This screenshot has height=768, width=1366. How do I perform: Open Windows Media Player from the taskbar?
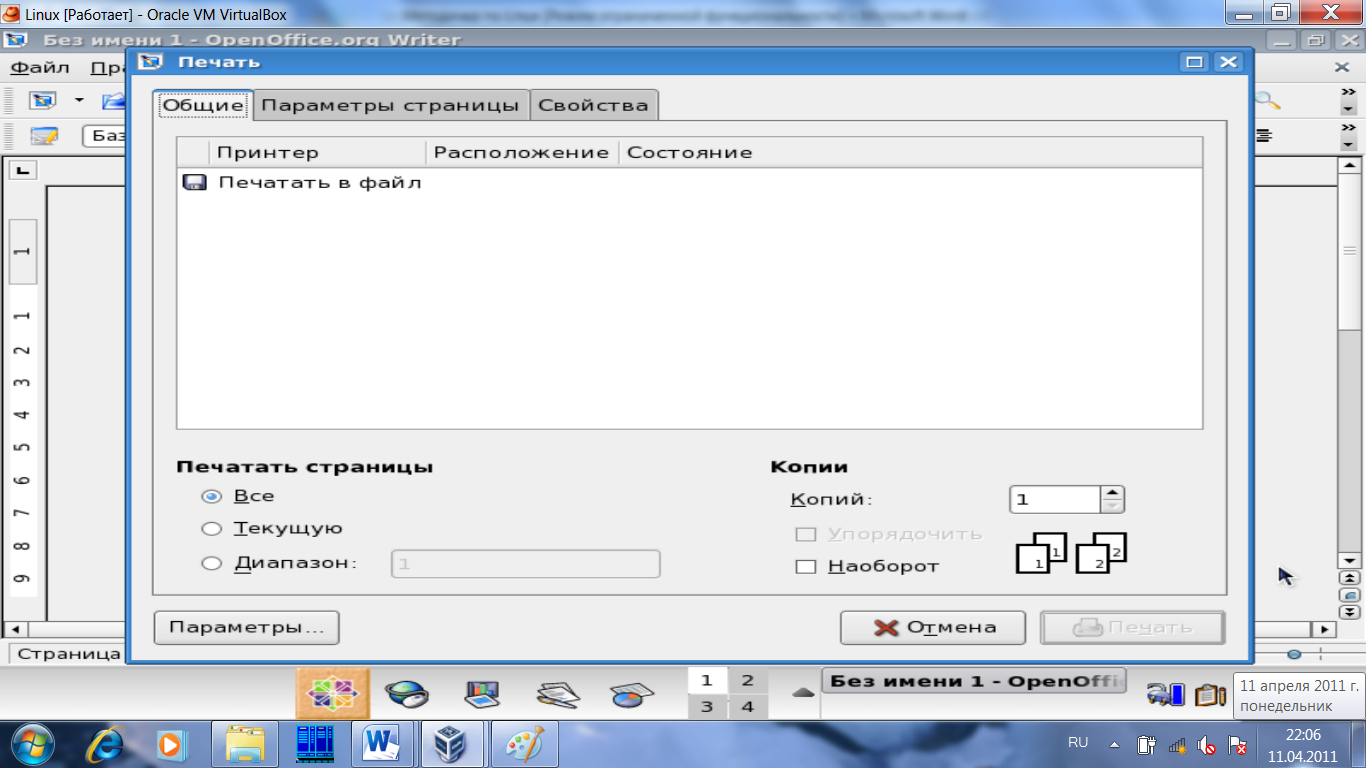[172, 745]
